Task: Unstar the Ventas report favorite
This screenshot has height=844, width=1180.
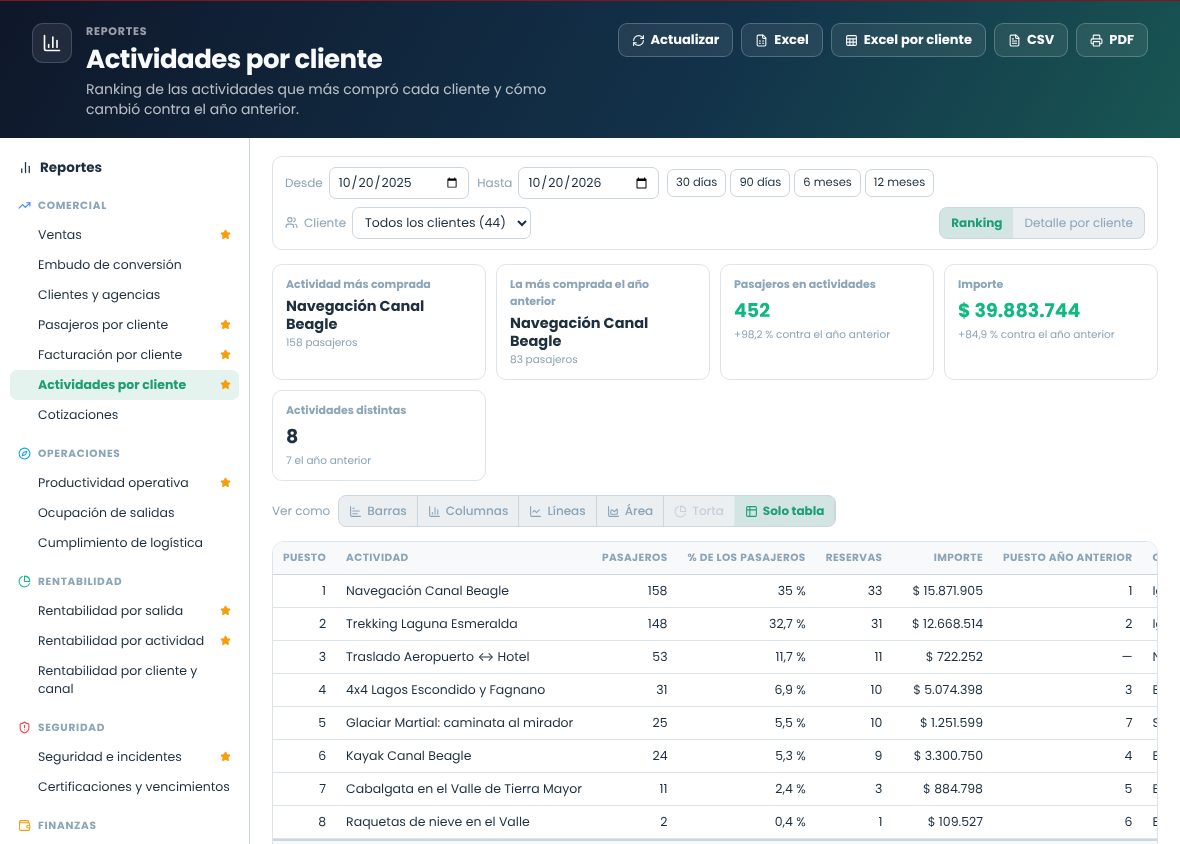Action: pyautogui.click(x=225, y=235)
